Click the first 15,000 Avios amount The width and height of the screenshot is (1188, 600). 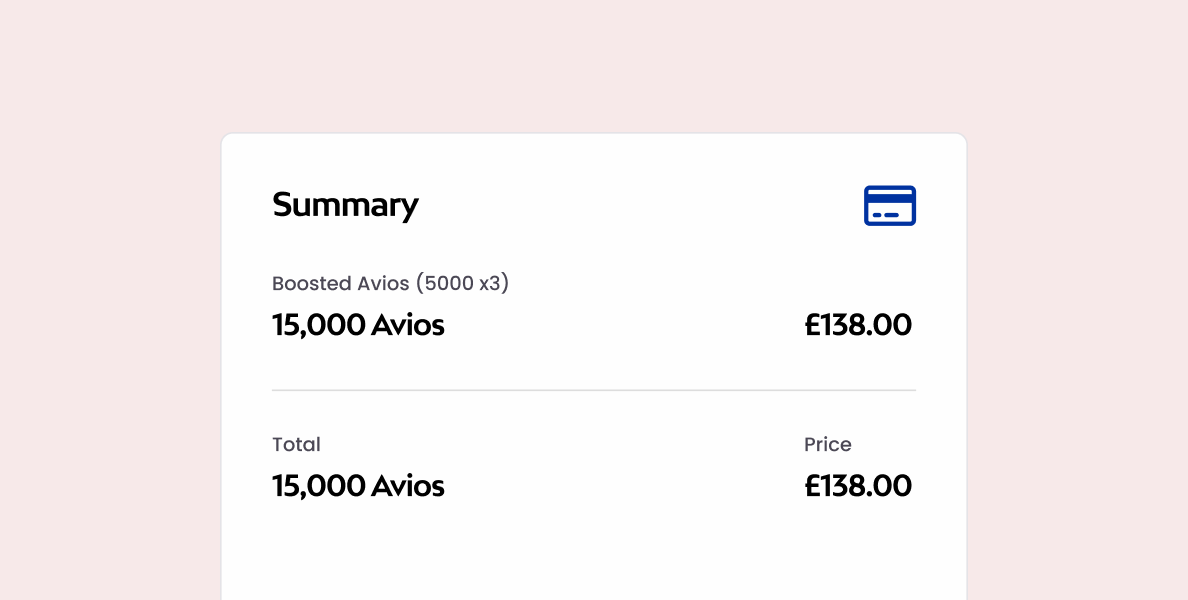(358, 325)
